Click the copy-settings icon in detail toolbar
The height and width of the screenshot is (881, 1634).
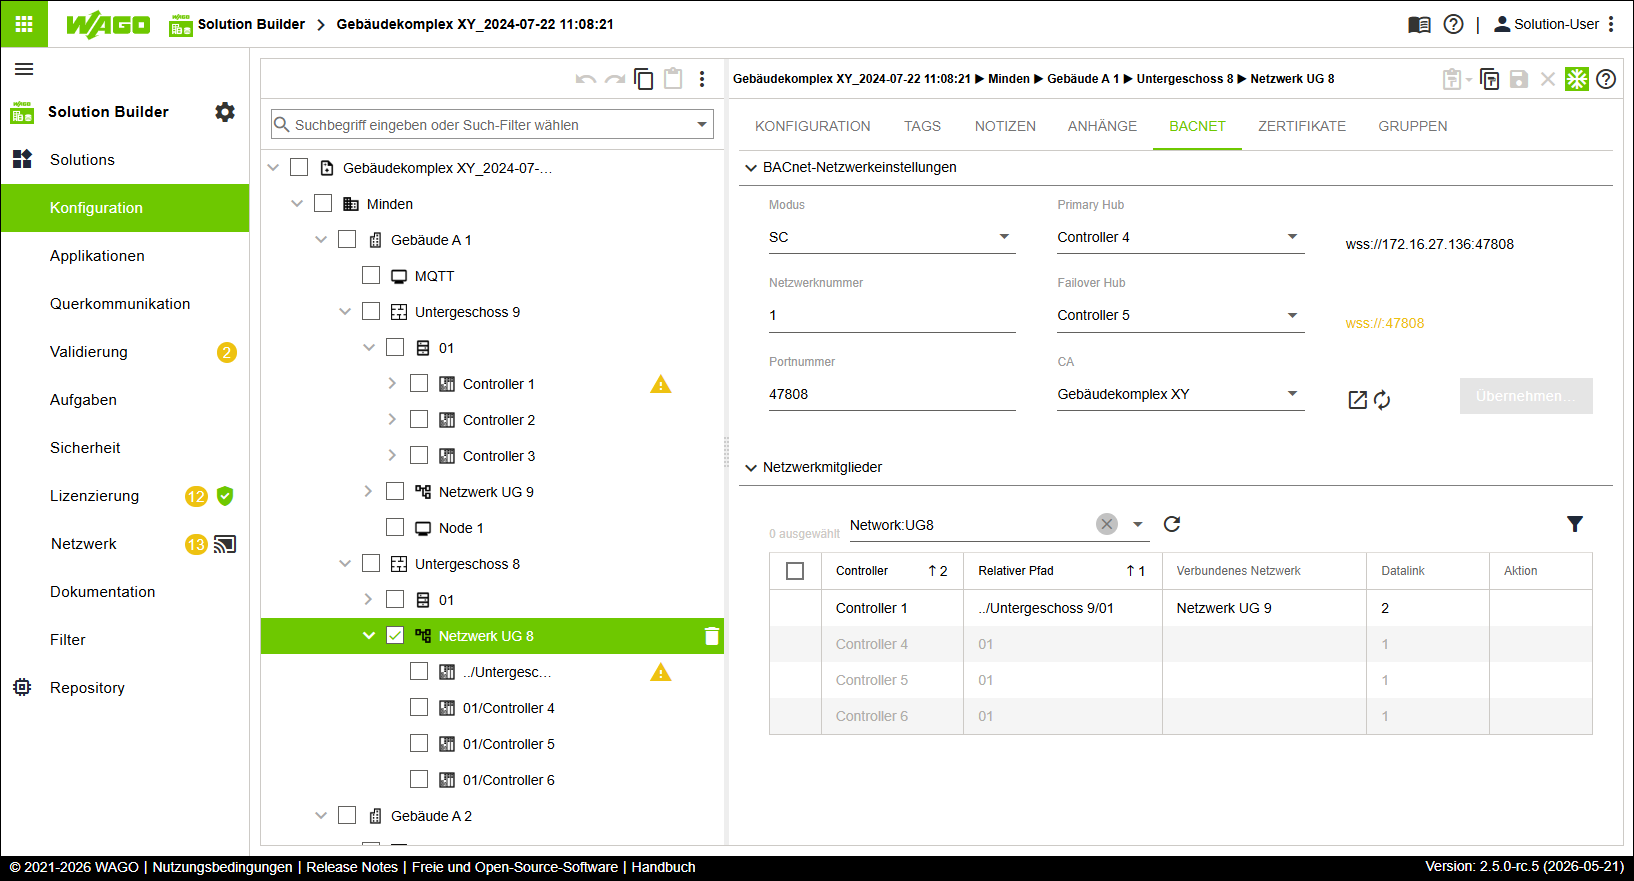click(1490, 79)
